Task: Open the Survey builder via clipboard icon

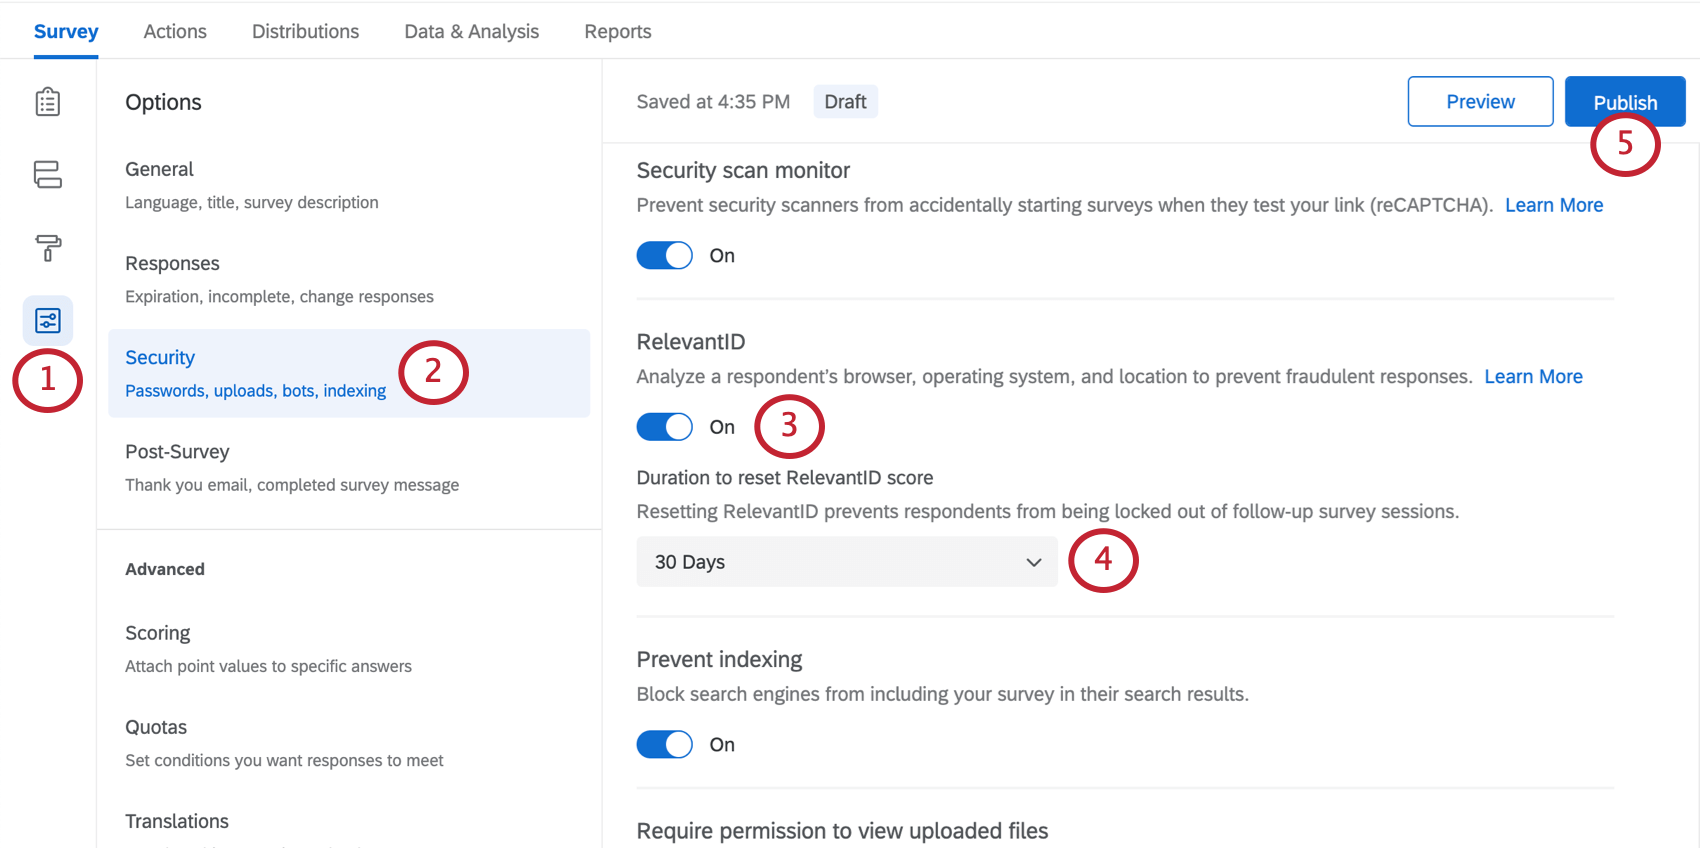Action: pos(47,101)
